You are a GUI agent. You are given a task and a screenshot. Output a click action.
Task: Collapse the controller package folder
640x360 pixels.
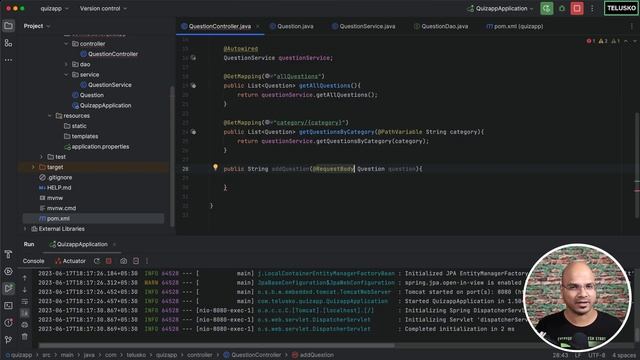[x=66, y=44]
